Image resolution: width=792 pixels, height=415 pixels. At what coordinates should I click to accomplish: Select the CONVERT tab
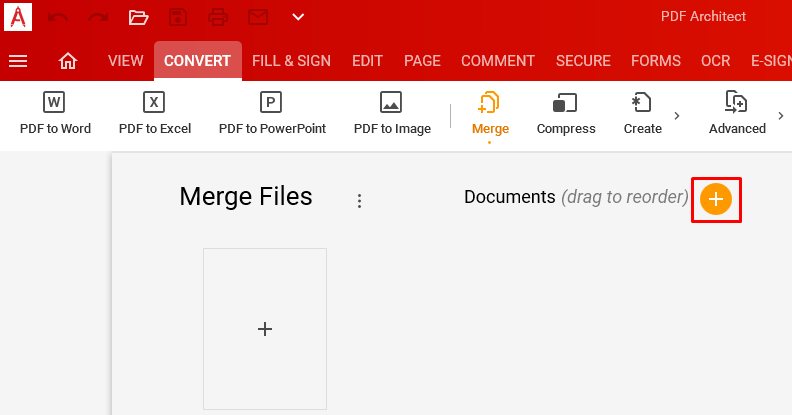(x=197, y=61)
